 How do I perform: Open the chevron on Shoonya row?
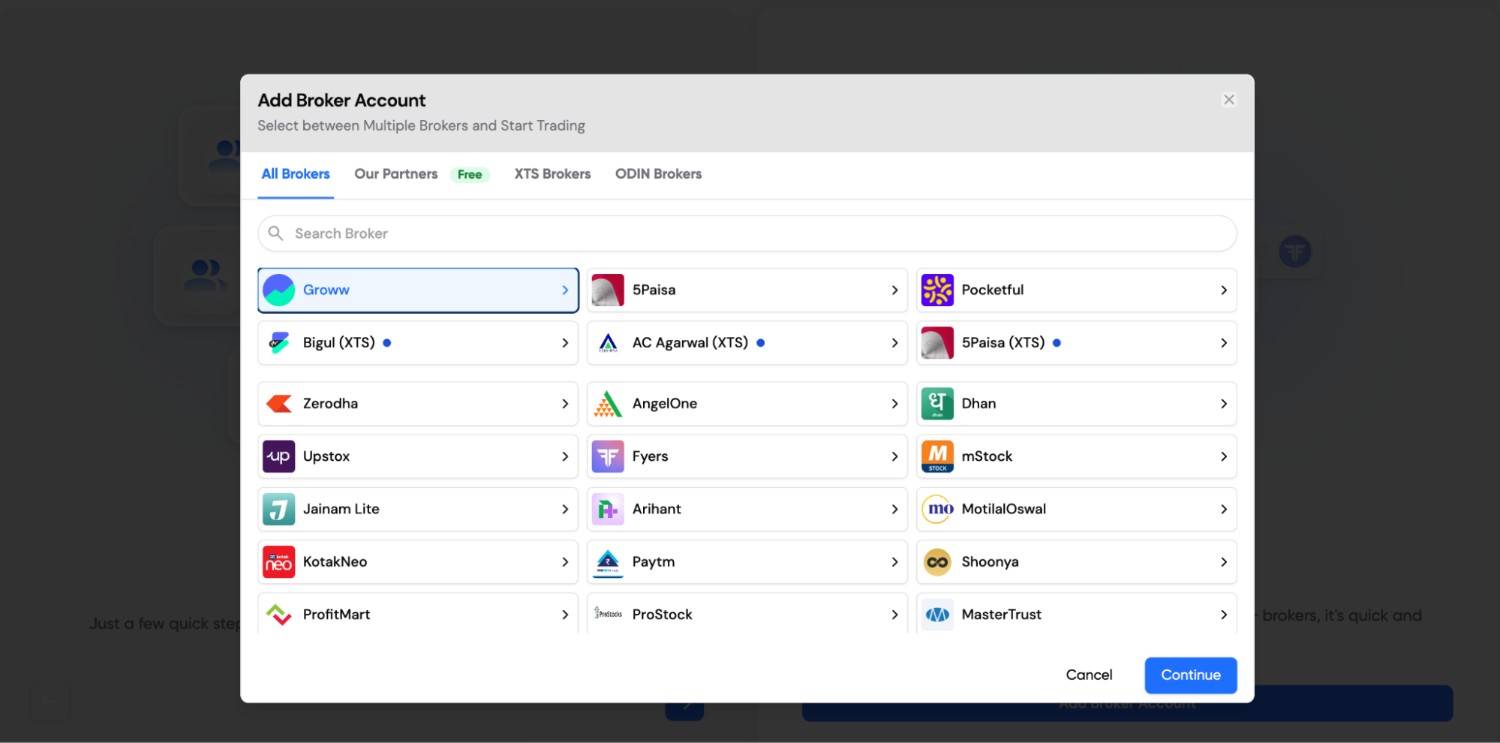1224,562
